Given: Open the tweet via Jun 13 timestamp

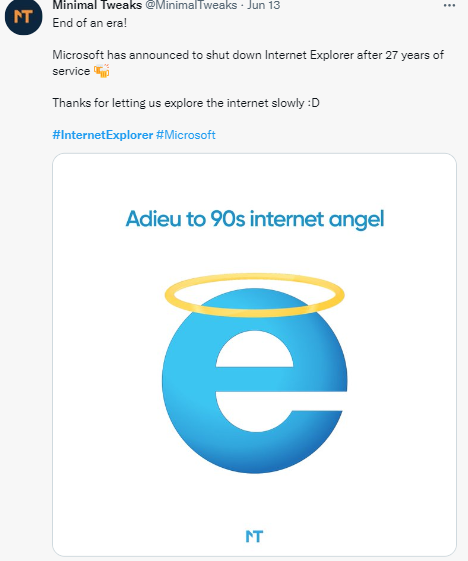Looking at the screenshot, I should click(x=263, y=5).
